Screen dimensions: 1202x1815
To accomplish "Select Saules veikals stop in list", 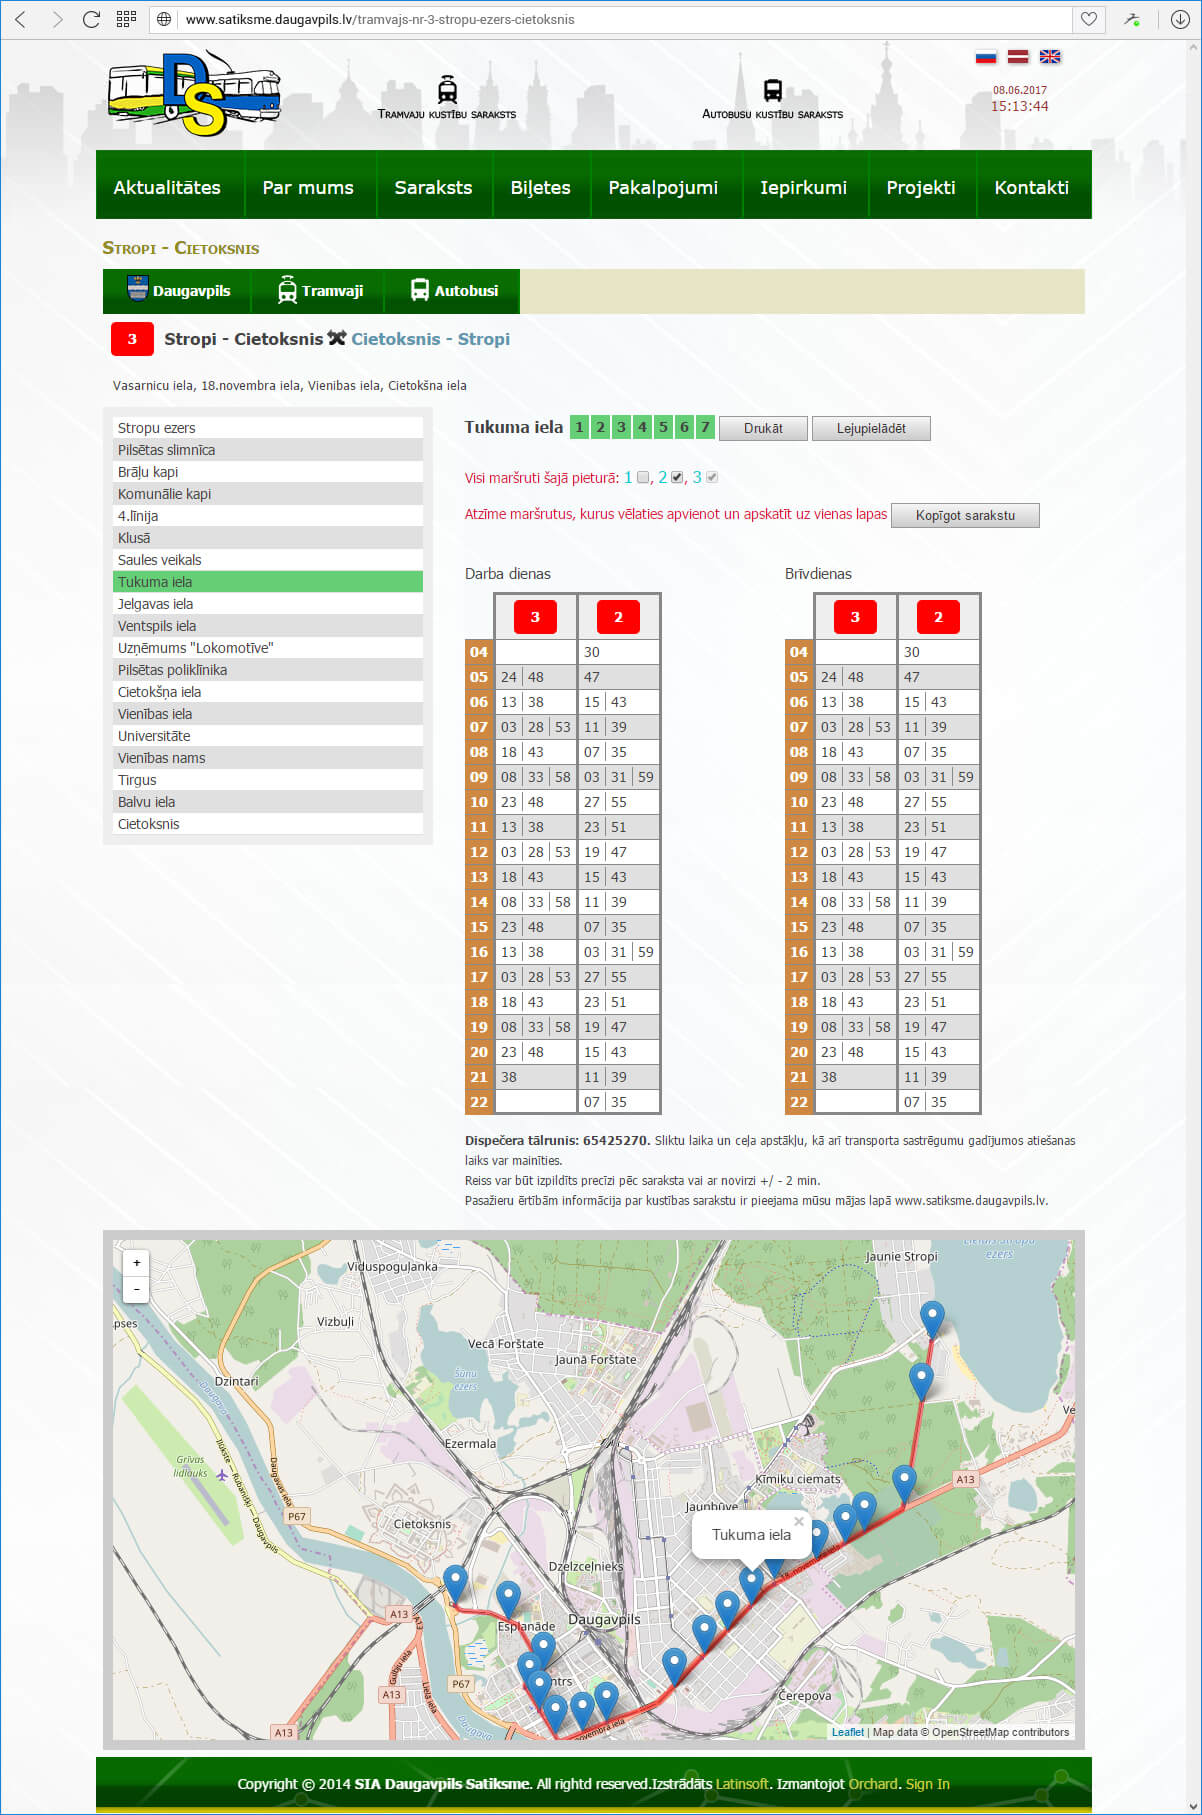I will coord(268,560).
